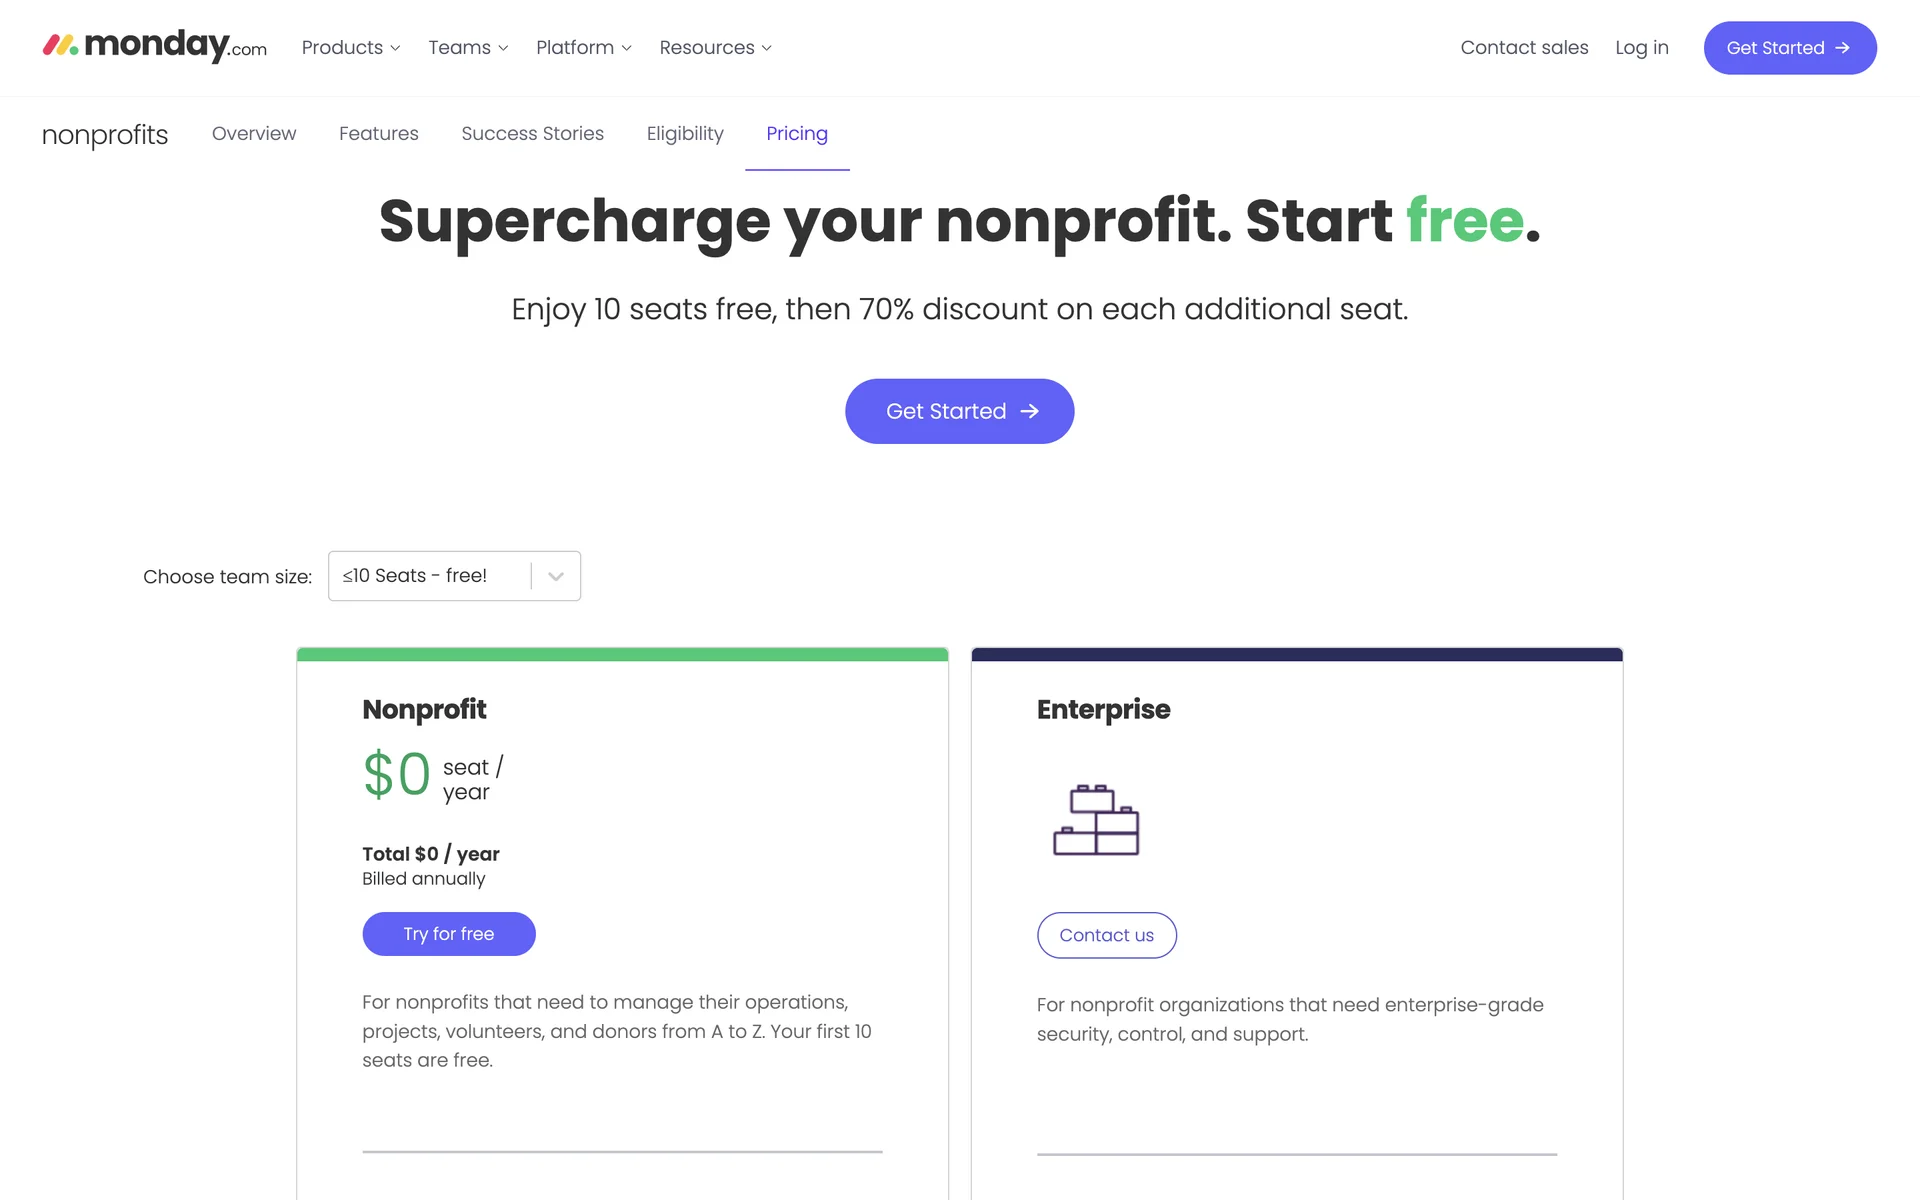This screenshot has width=1920, height=1200.
Task: Click the Contact us button
Action: (1106, 935)
